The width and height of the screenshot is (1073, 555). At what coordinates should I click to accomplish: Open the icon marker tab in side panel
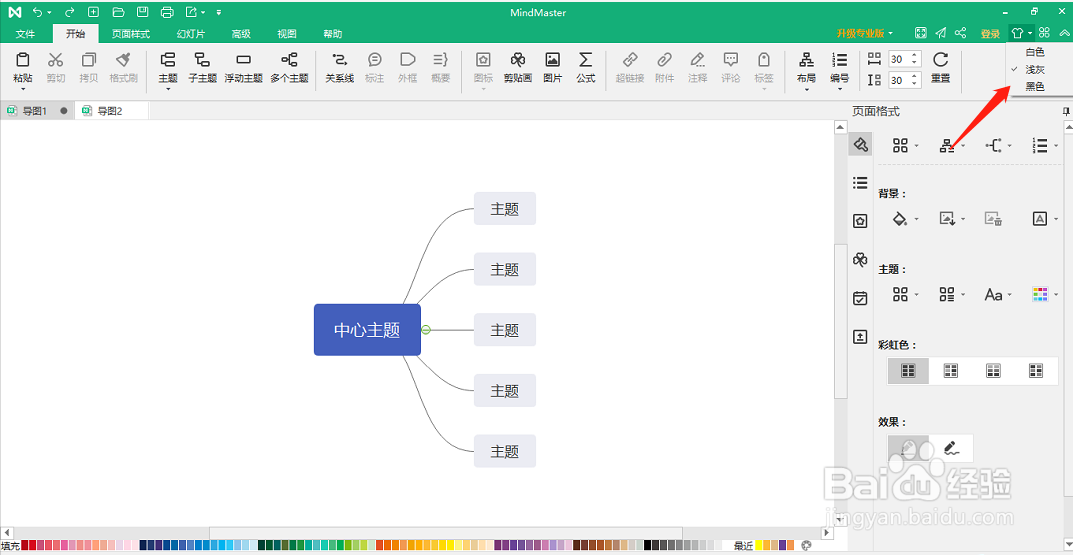pos(860,221)
